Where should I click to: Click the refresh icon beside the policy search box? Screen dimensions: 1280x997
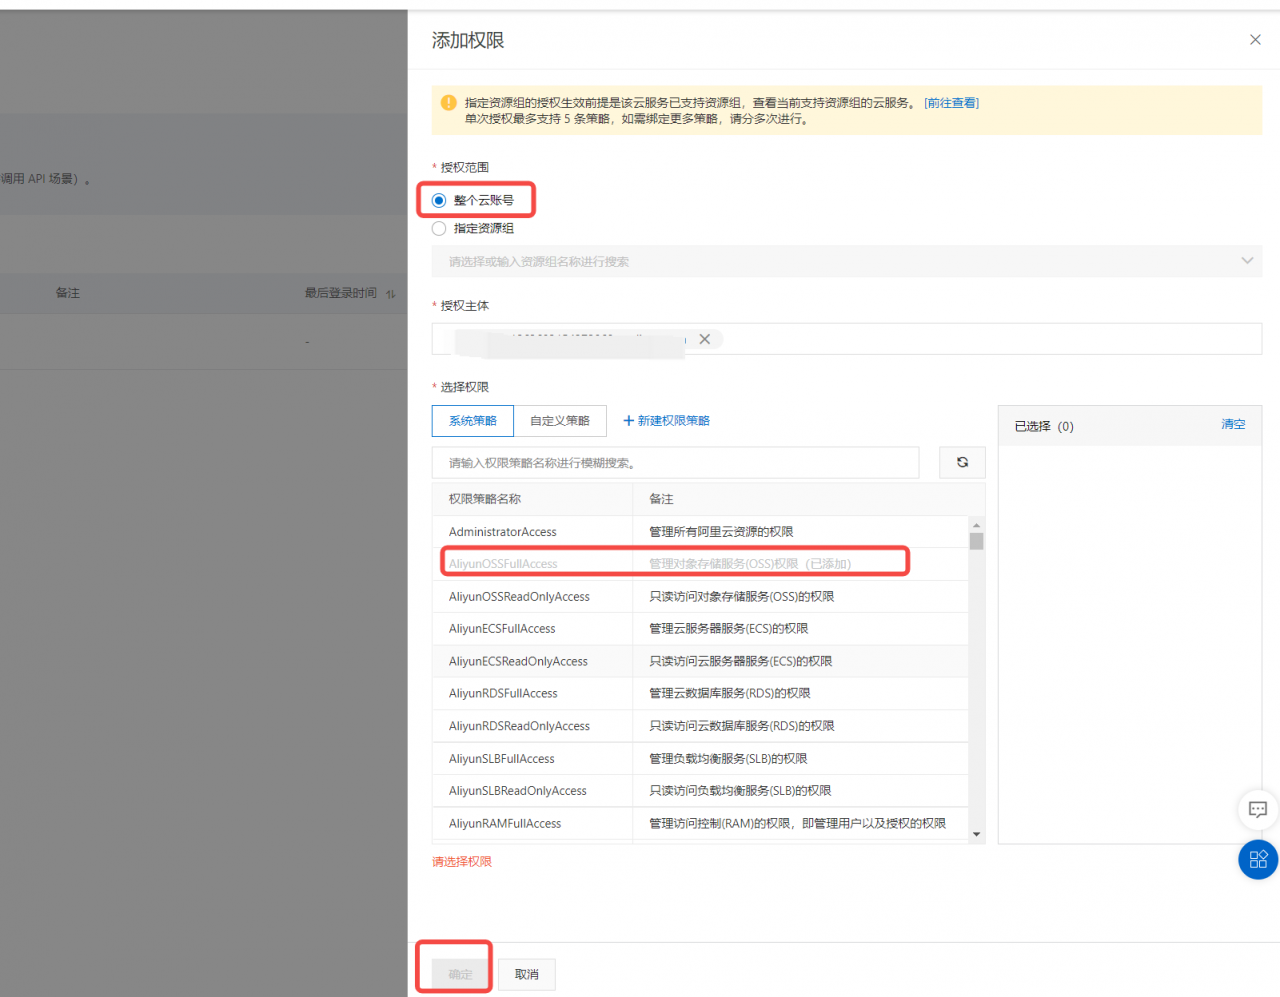click(x=962, y=462)
